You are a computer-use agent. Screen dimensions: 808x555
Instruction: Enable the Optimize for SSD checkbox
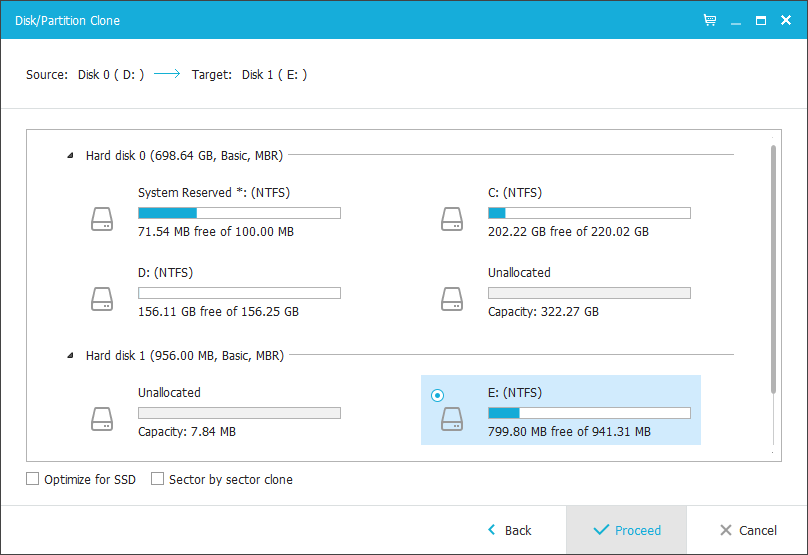pyautogui.click(x=32, y=479)
